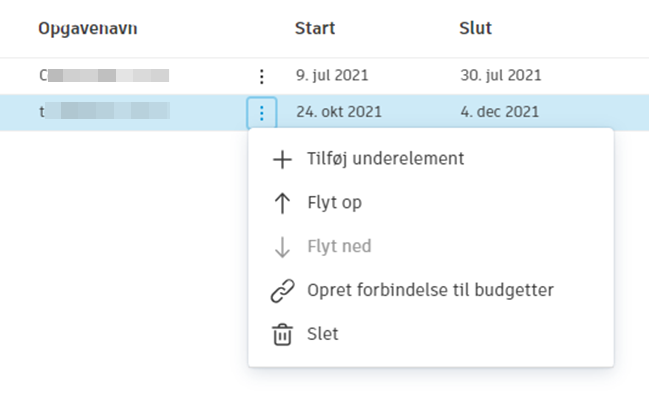Select Opret forbindelse til budgetter

pyautogui.click(x=430, y=291)
